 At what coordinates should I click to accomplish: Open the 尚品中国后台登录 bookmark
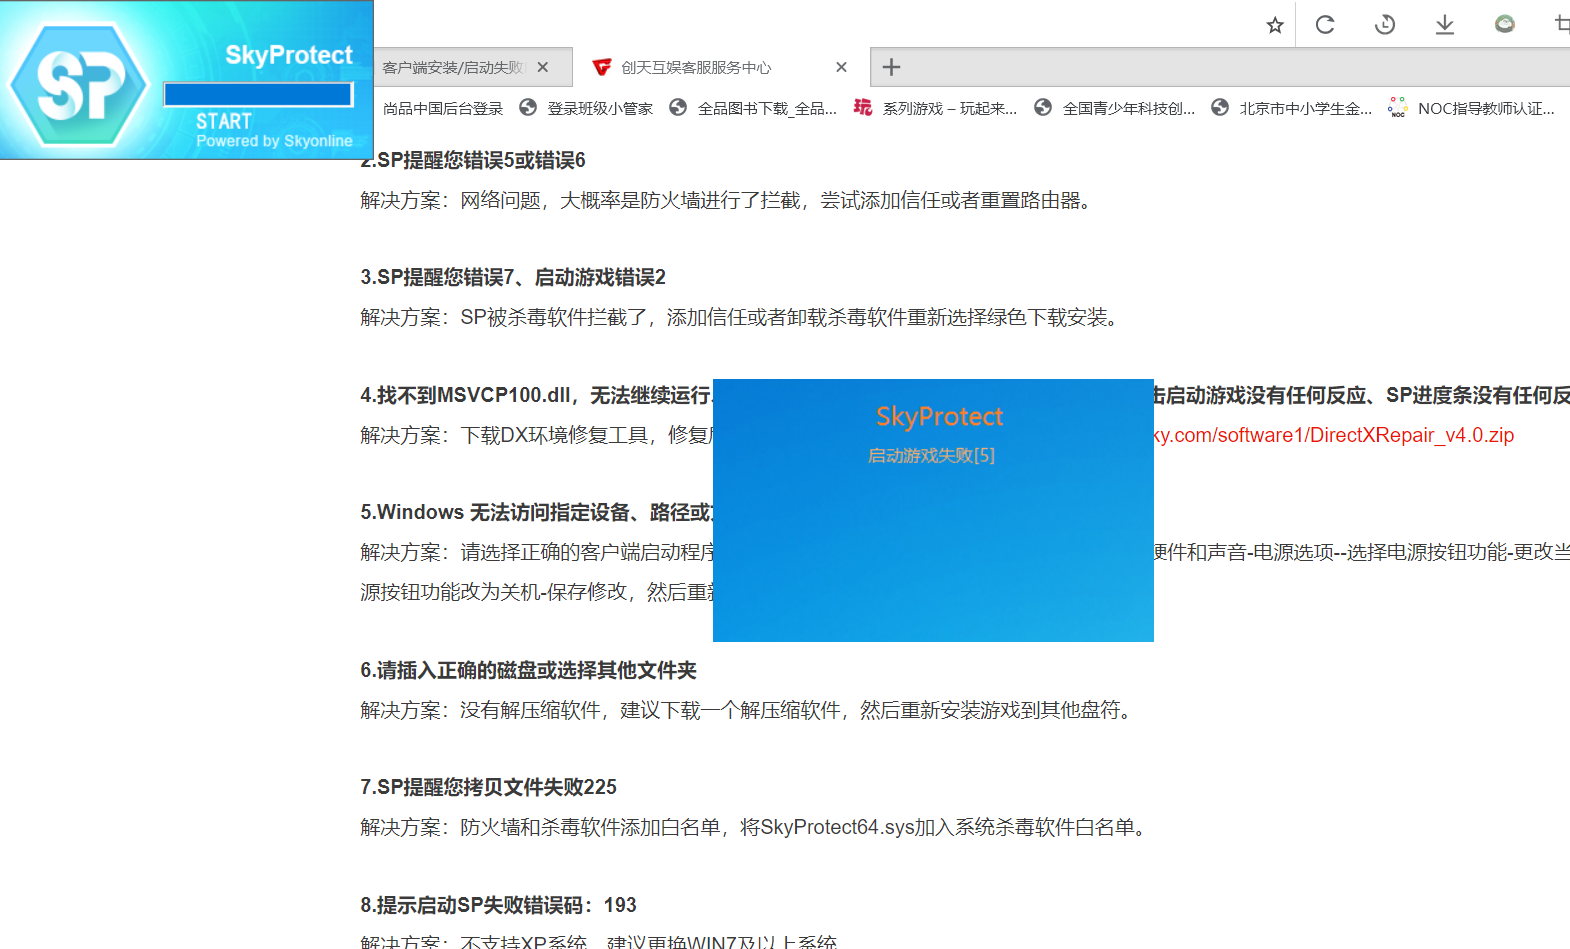[x=443, y=108]
